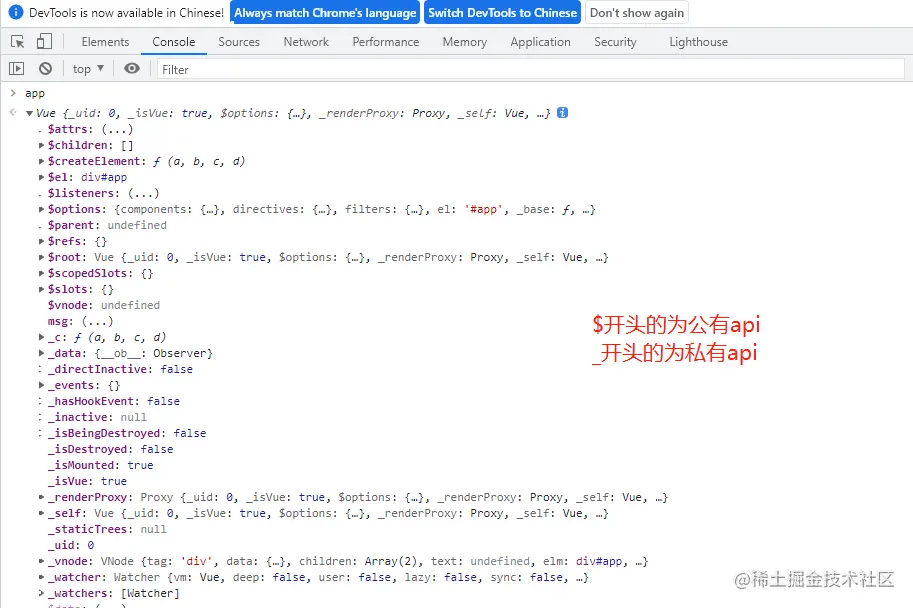This screenshot has height=608, width=913.
Task: Expand the $scopedSlots entry
Action: click(x=41, y=273)
